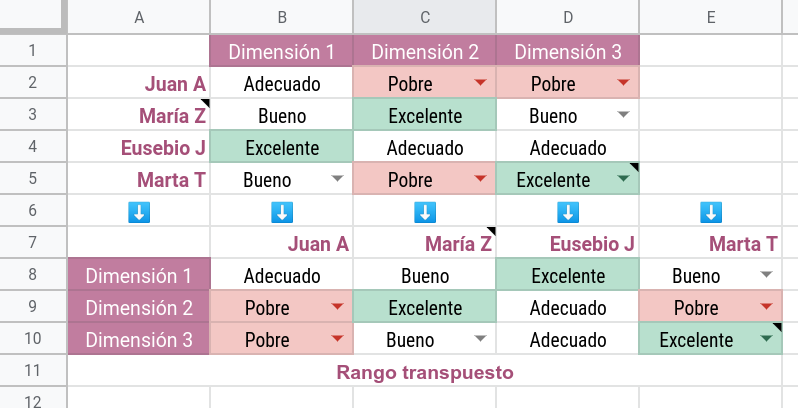Click the blue down arrow in column E
Viewport: 798px width, 408px height.
[x=711, y=212]
